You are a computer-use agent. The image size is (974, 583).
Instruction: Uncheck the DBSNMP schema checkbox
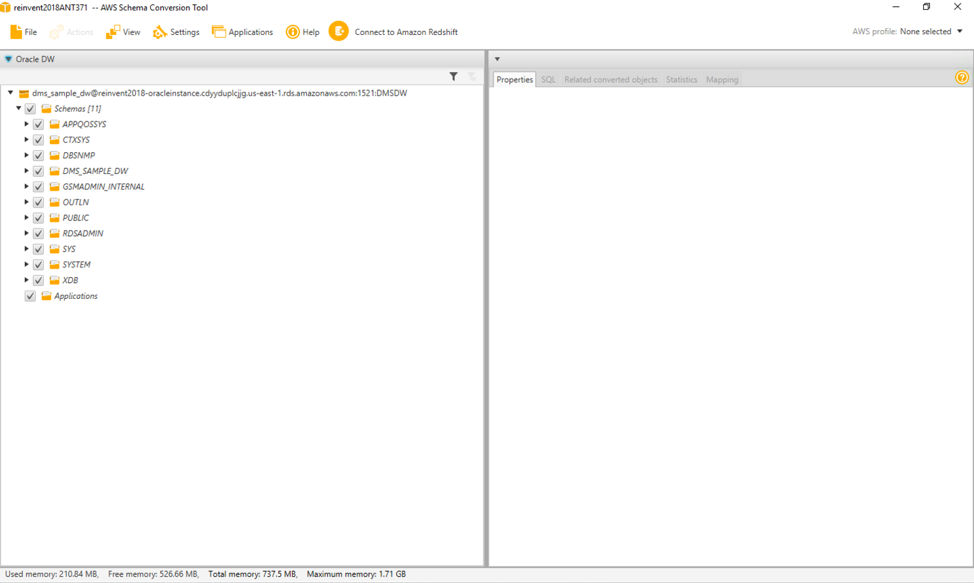tap(39, 155)
